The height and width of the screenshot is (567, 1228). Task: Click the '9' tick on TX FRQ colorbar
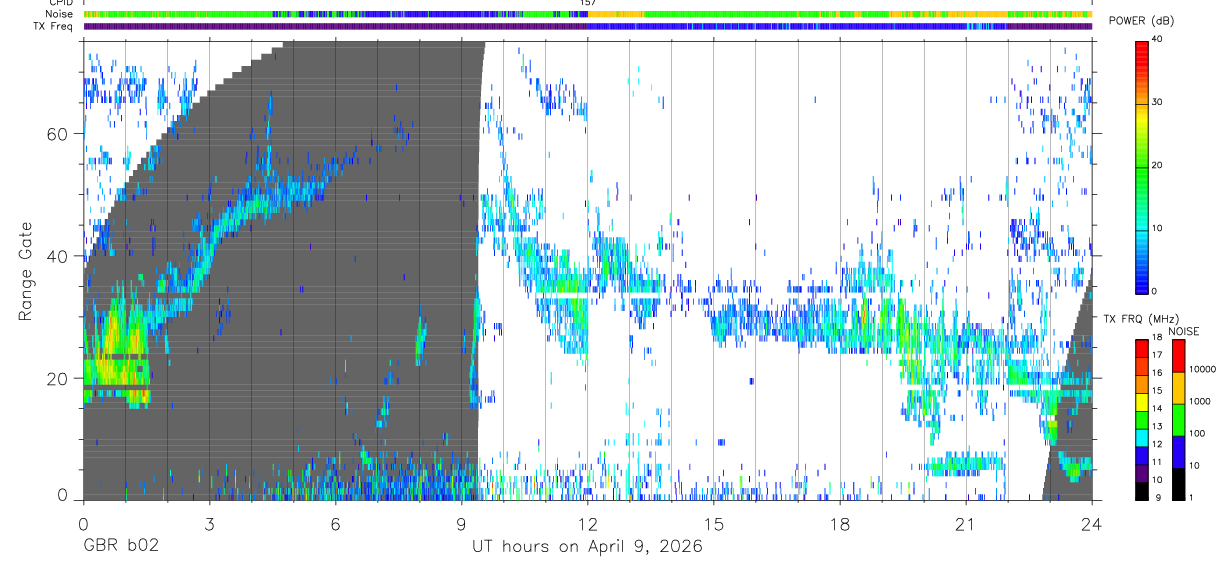(x=1157, y=499)
